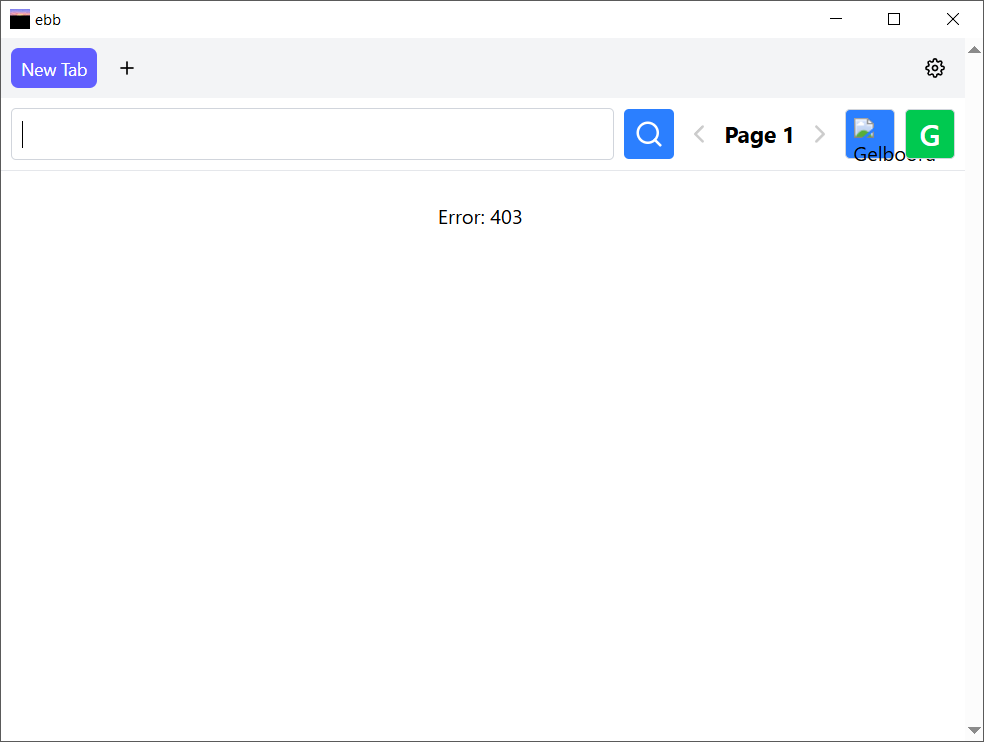Maximize the ebb window
This screenshot has width=984, height=742.
click(x=894, y=19)
